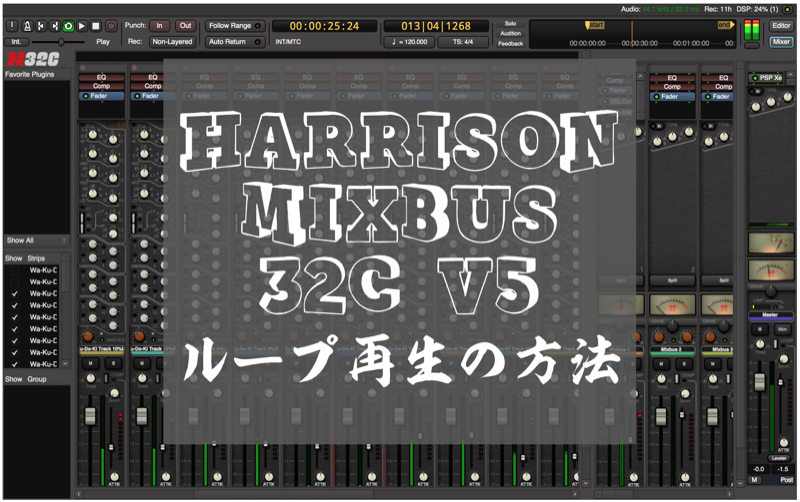The height and width of the screenshot is (502, 800).
Task: Open the Int. sync source dropdown
Action: point(17,42)
